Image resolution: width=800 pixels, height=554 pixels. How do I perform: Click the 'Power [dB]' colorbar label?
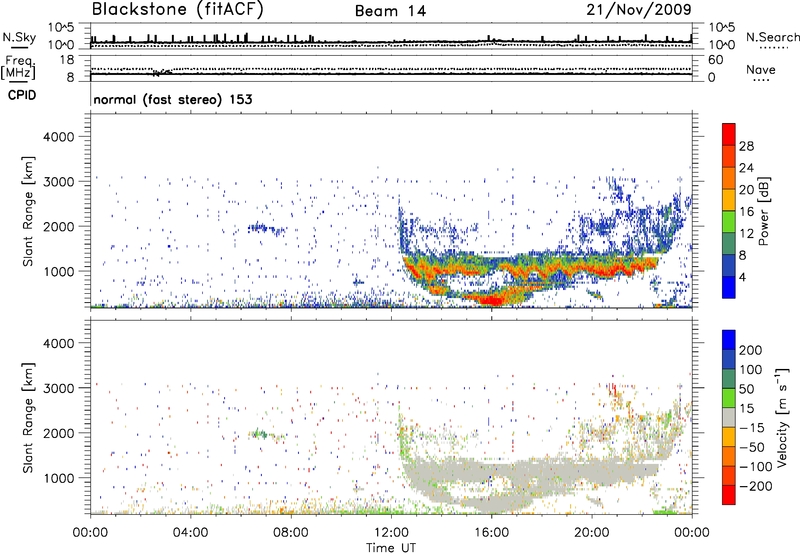(764, 211)
